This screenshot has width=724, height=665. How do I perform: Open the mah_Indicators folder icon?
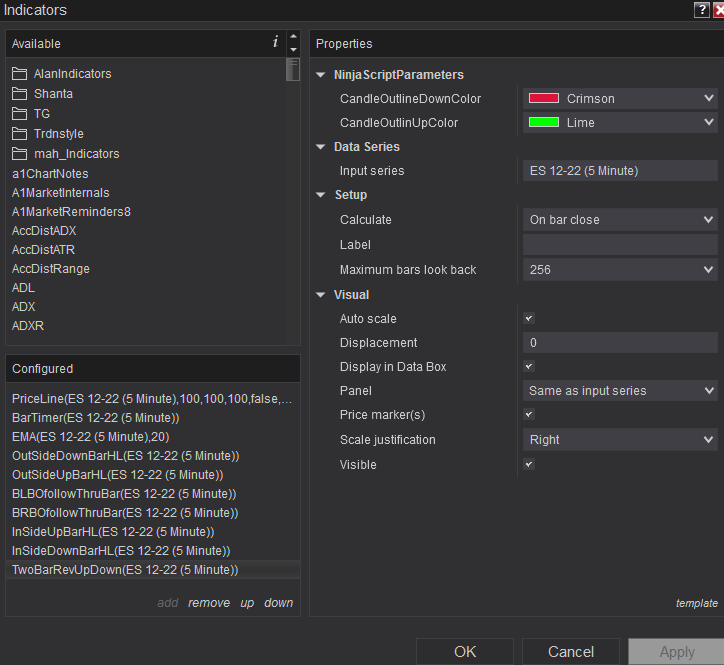point(19,153)
